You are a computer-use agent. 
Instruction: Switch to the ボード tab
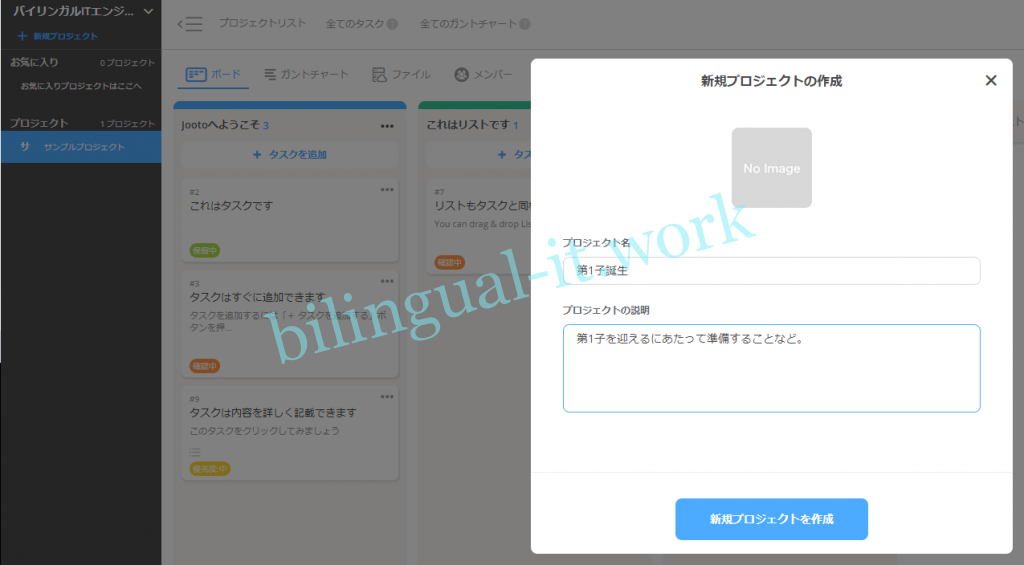(214, 75)
